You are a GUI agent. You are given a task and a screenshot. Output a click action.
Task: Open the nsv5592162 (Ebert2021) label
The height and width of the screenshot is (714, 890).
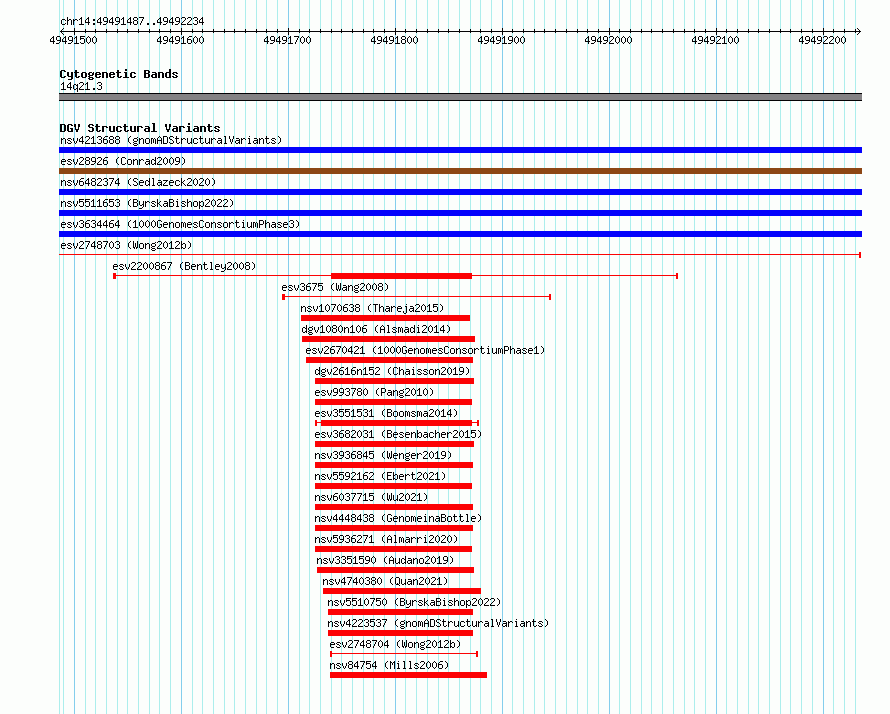pos(380,476)
